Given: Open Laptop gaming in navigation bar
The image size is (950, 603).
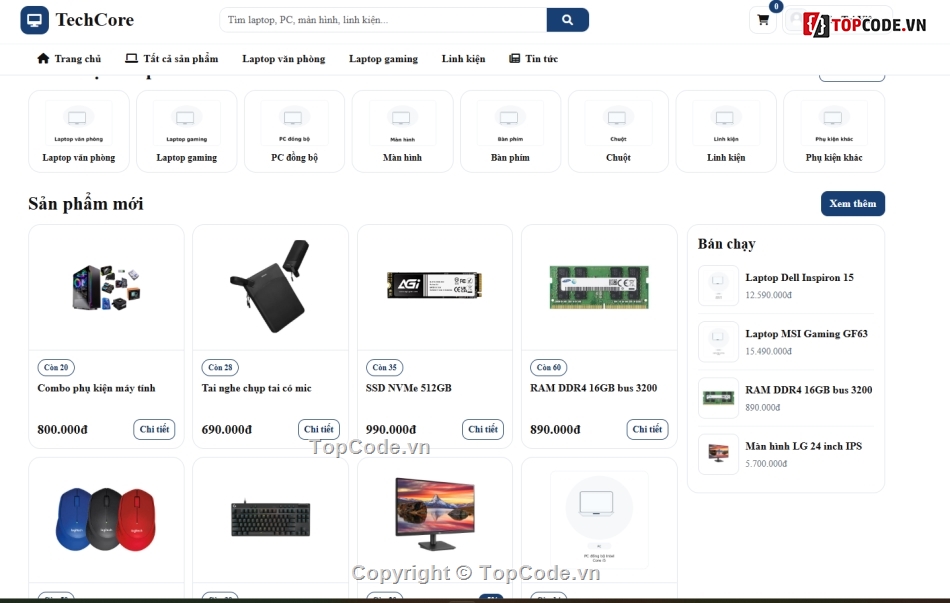Looking at the screenshot, I should [x=384, y=59].
